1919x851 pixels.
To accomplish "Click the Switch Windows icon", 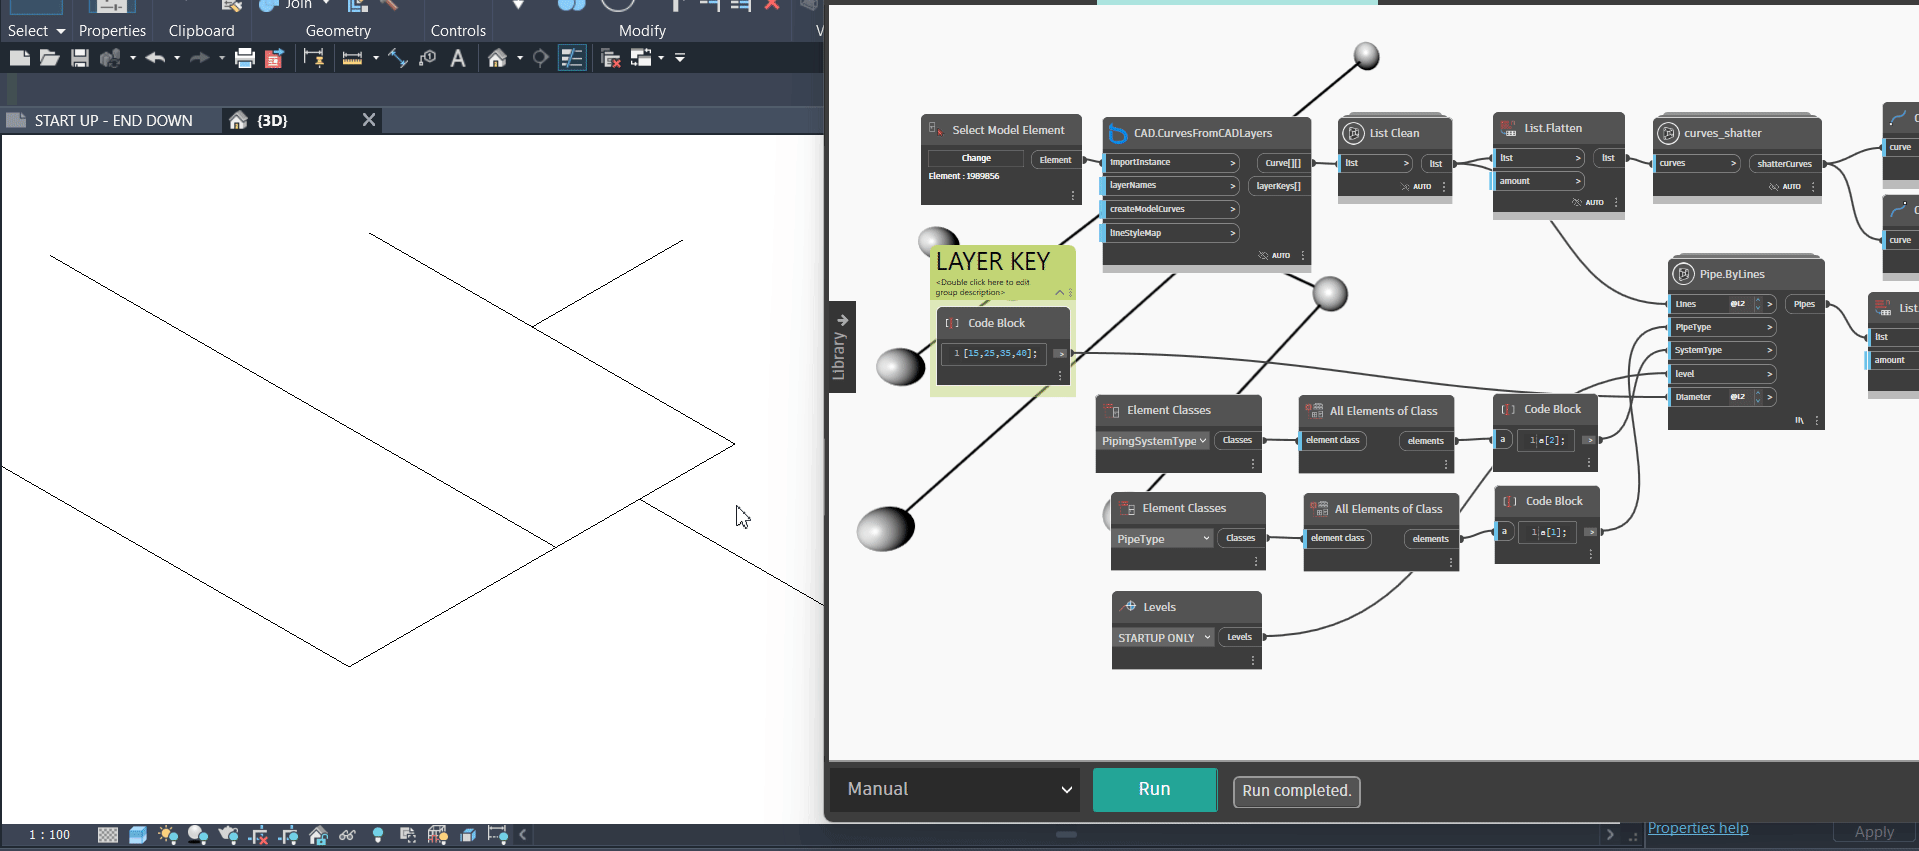I will (x=641, y=58).
